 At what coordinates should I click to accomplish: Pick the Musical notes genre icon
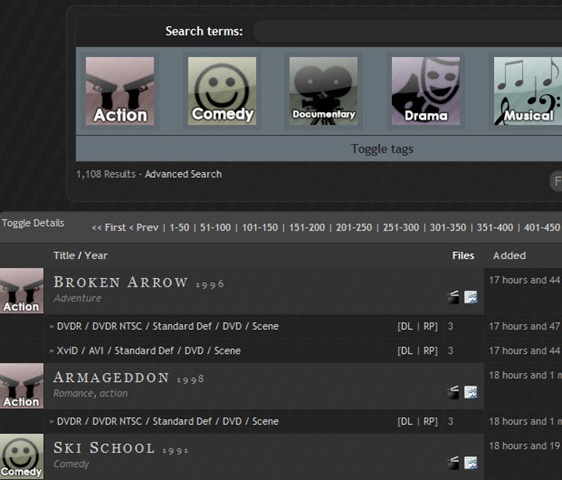528,91
